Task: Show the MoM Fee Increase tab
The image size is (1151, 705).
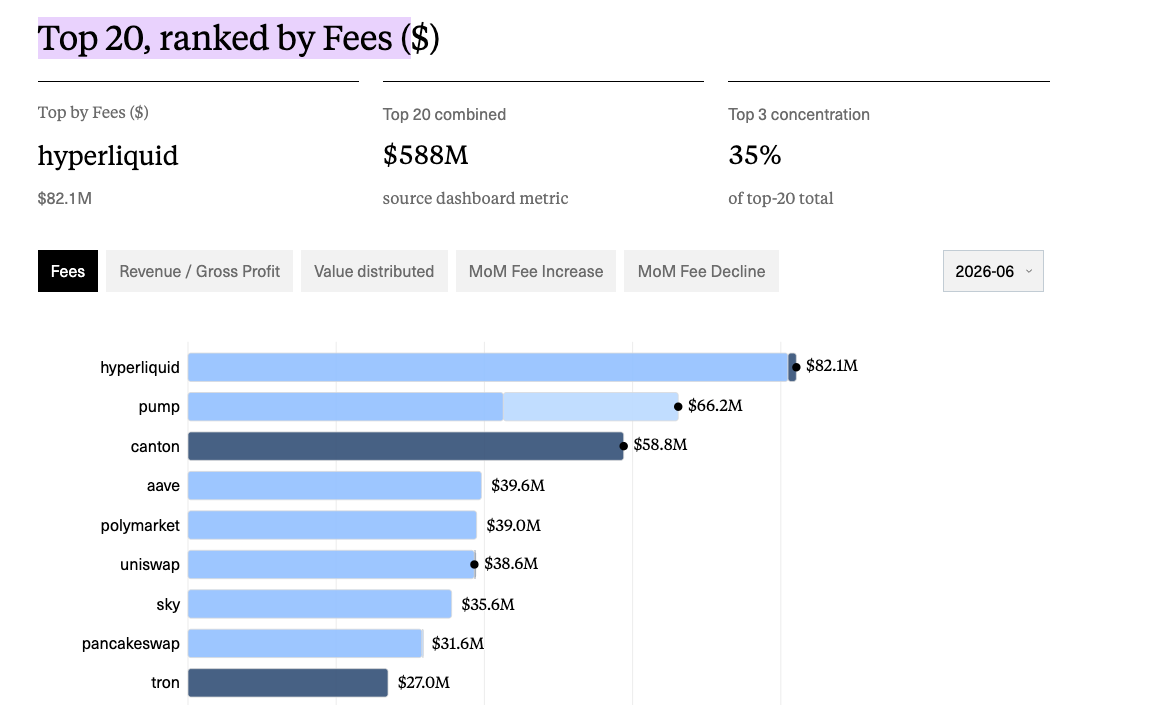Action: click(536, 271)
